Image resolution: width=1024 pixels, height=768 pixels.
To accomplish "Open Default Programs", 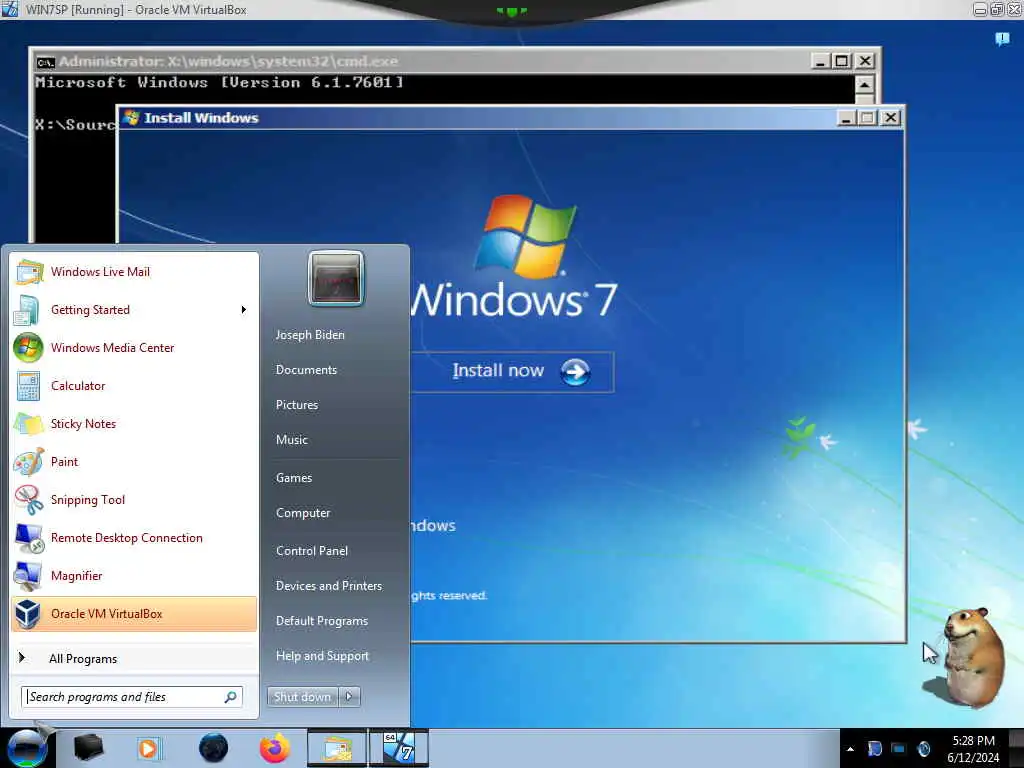I will [x=322, y=621].
